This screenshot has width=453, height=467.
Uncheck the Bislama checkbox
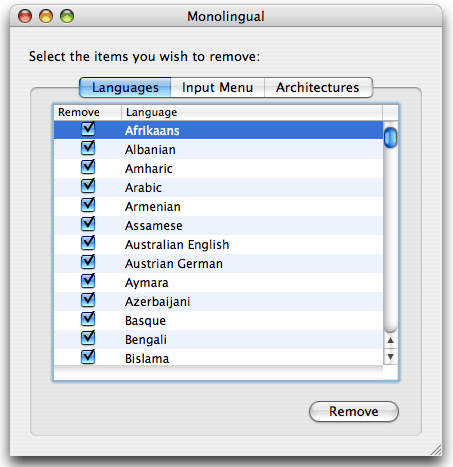click(88, 357)
